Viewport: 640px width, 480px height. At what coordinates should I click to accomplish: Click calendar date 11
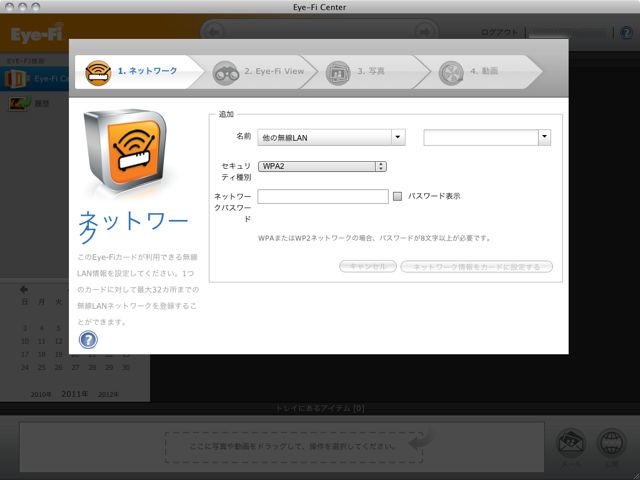42,341
